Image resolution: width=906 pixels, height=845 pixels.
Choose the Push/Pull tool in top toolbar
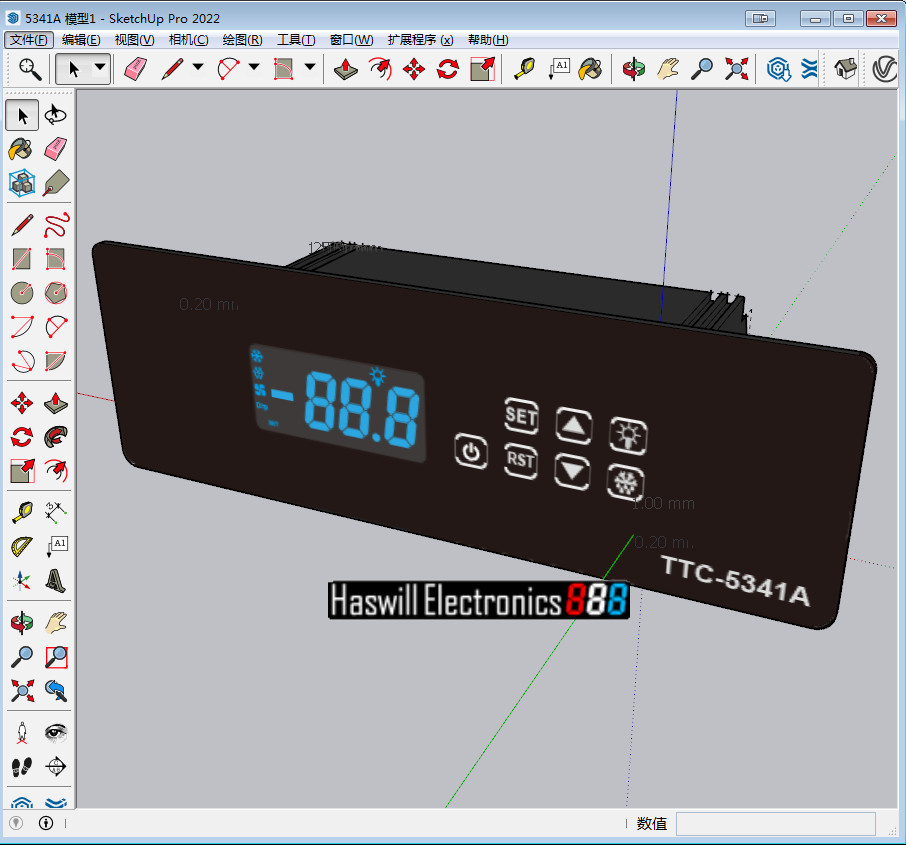pos(346,69)
